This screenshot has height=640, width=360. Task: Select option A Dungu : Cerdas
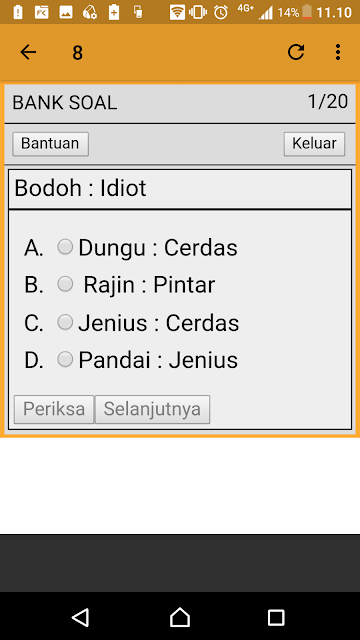coord(65,247)
